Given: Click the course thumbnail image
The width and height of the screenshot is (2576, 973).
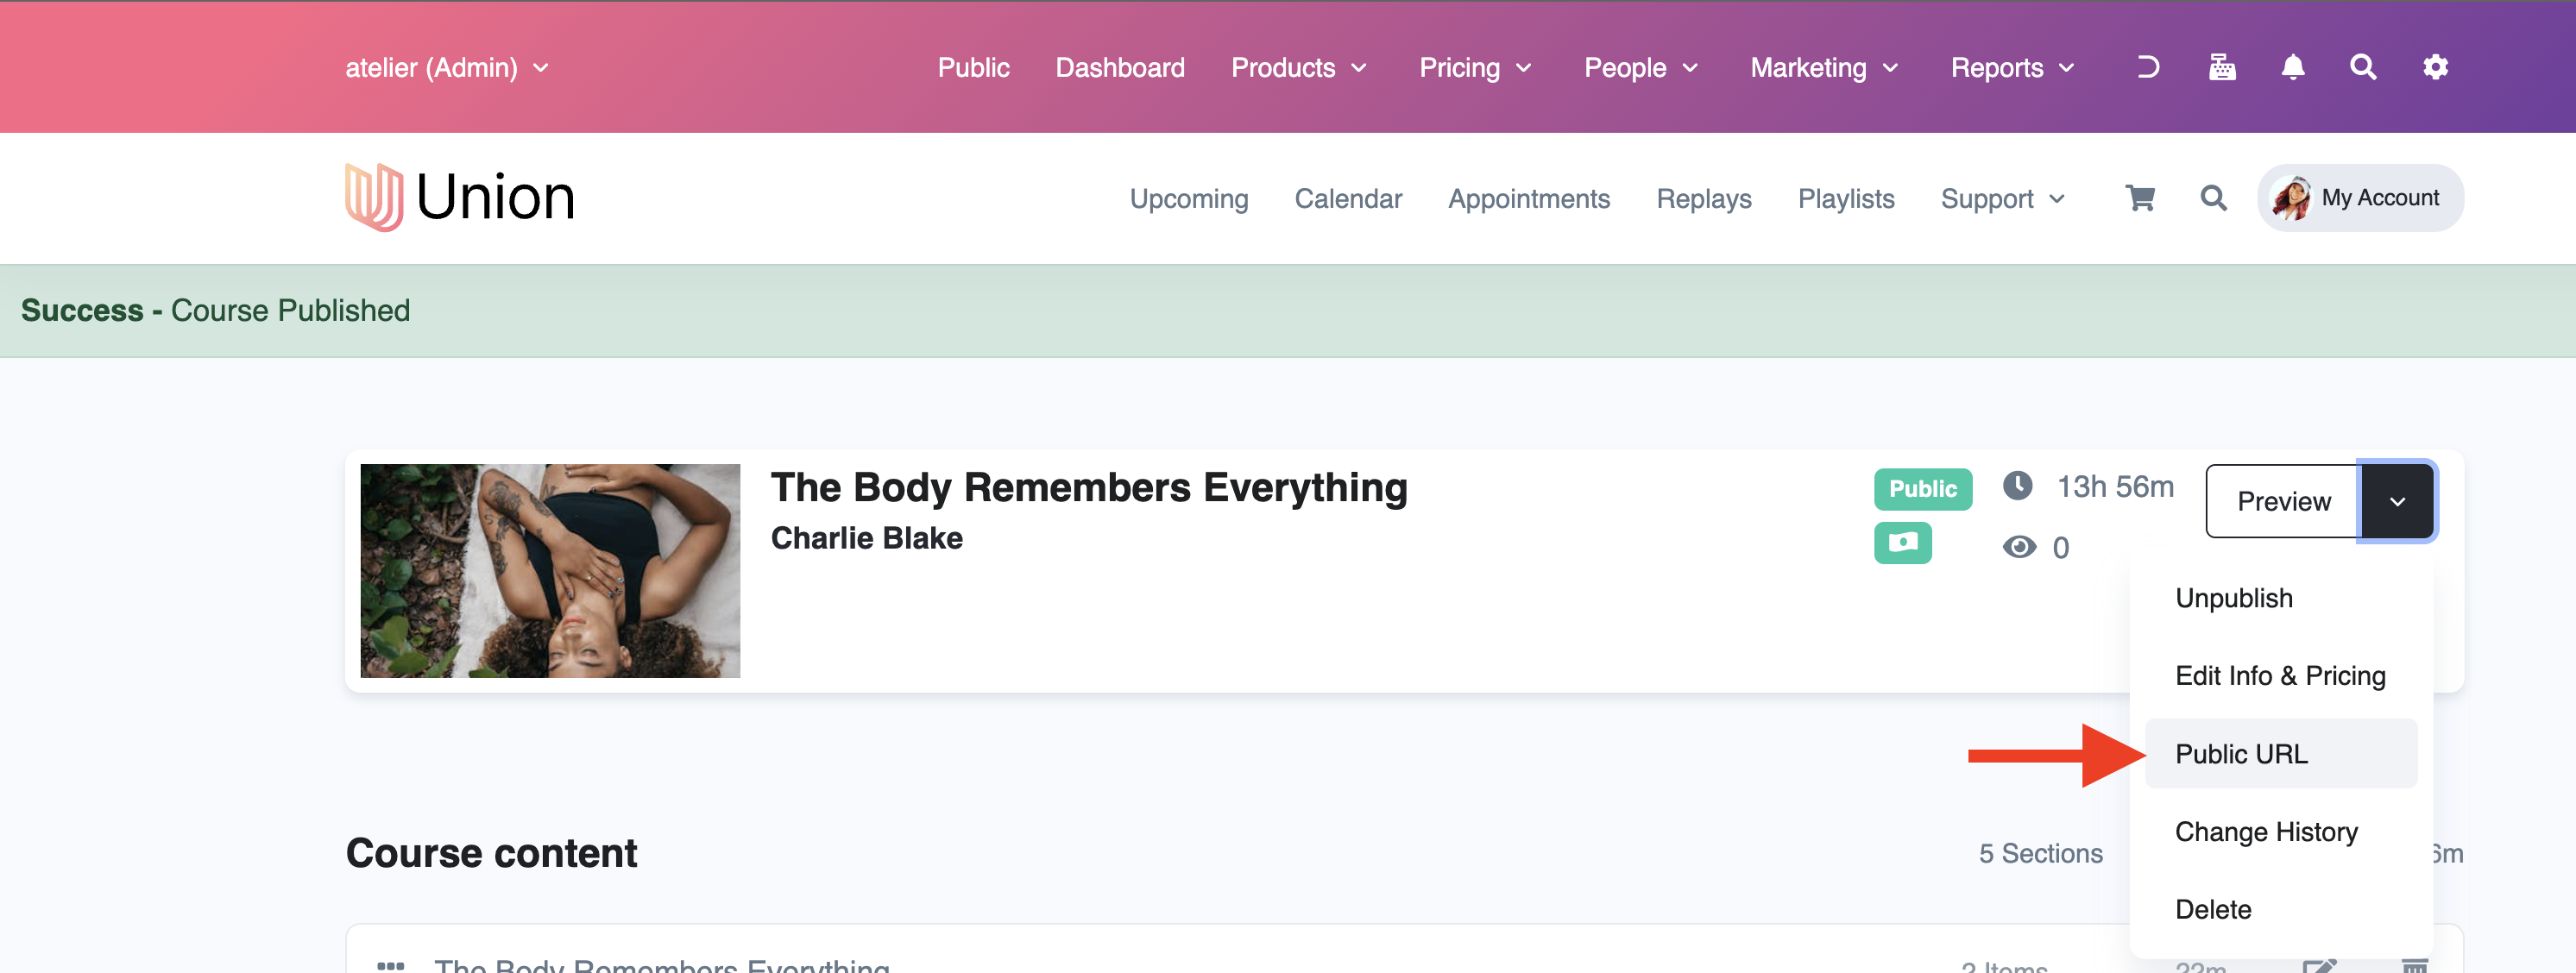Looking at the screenshot, I should click(x=550, y=570).
